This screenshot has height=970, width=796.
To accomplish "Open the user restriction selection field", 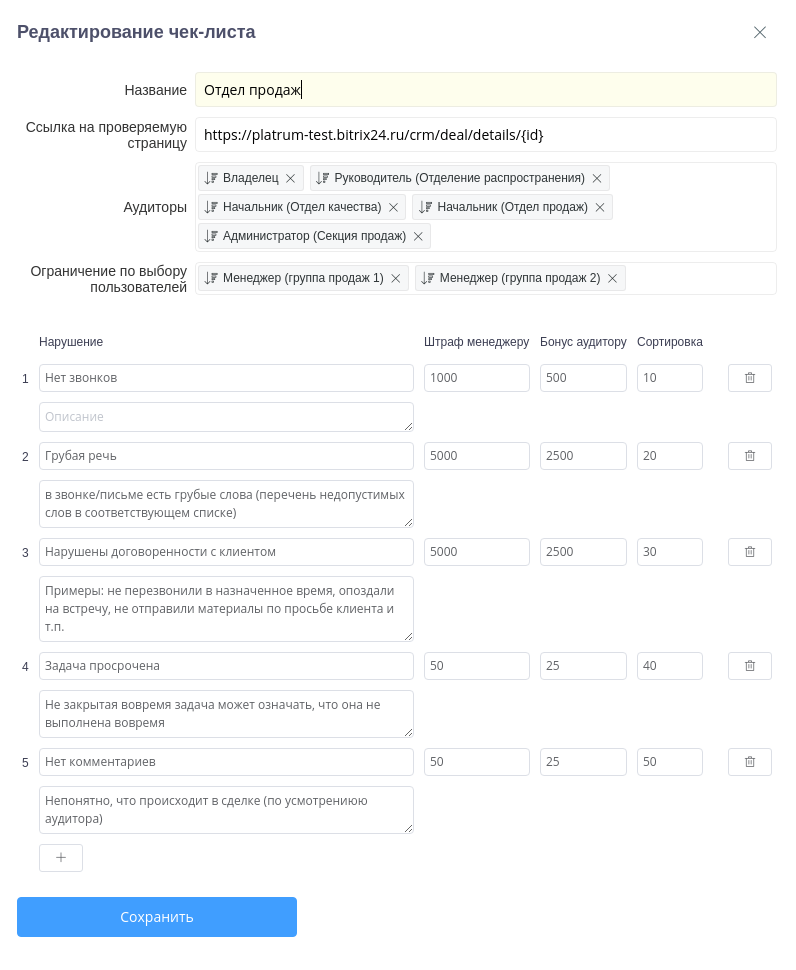I will click(x=700, y=278).
